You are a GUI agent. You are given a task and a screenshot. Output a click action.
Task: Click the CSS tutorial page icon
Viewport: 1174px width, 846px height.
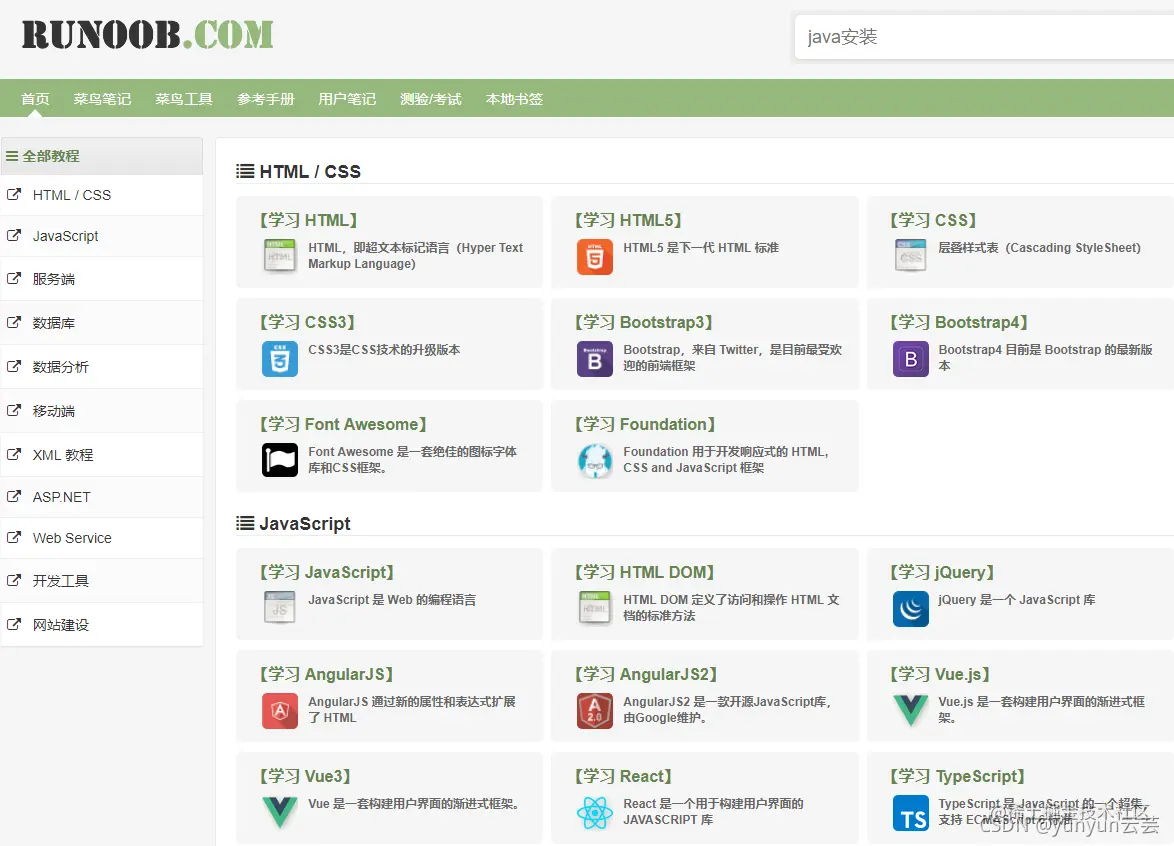(x=910, y=256)
